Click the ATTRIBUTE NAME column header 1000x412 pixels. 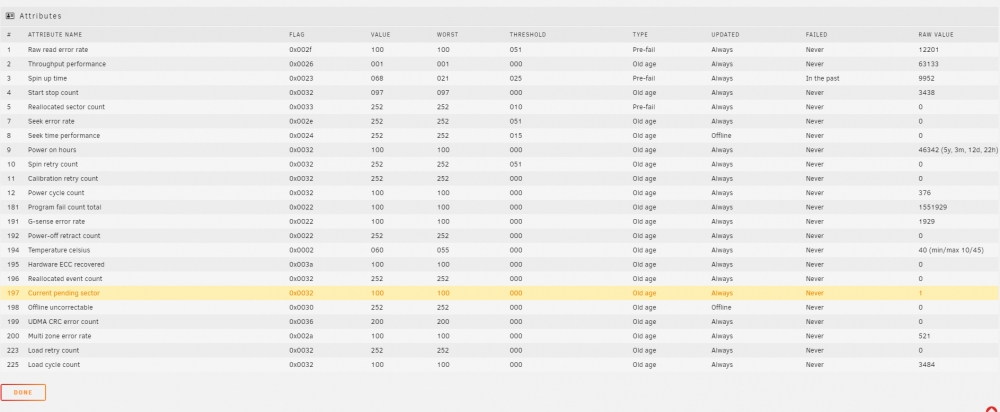pyautogui.click(x=55, y=34)
